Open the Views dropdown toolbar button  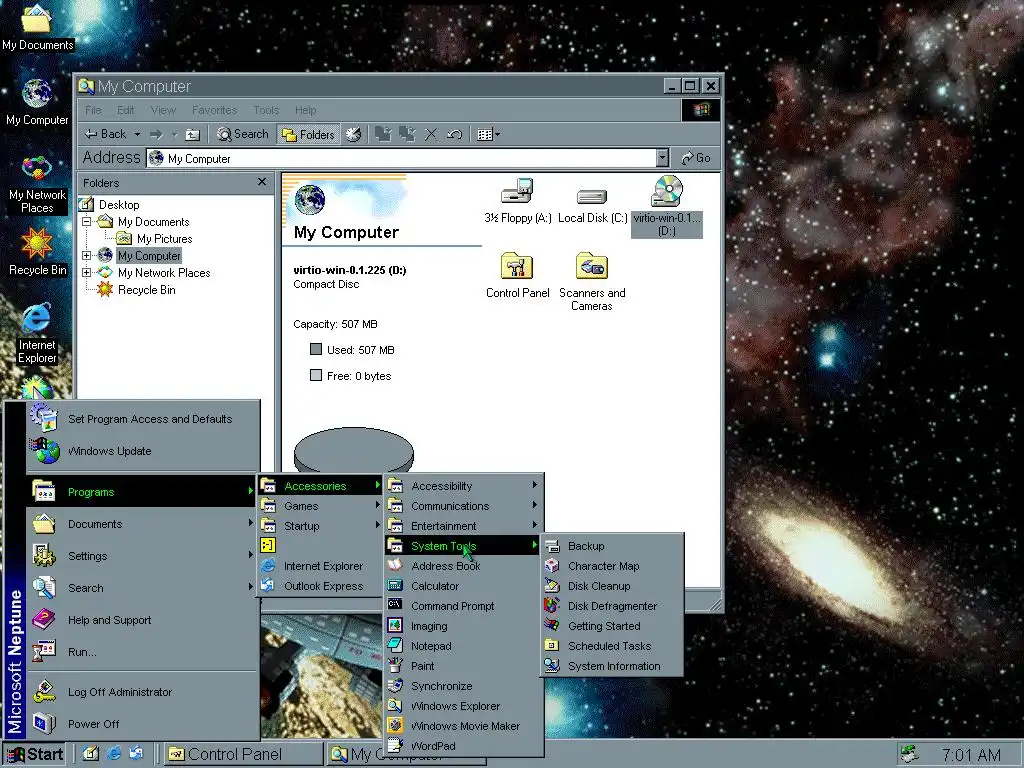tap(488, 135)
